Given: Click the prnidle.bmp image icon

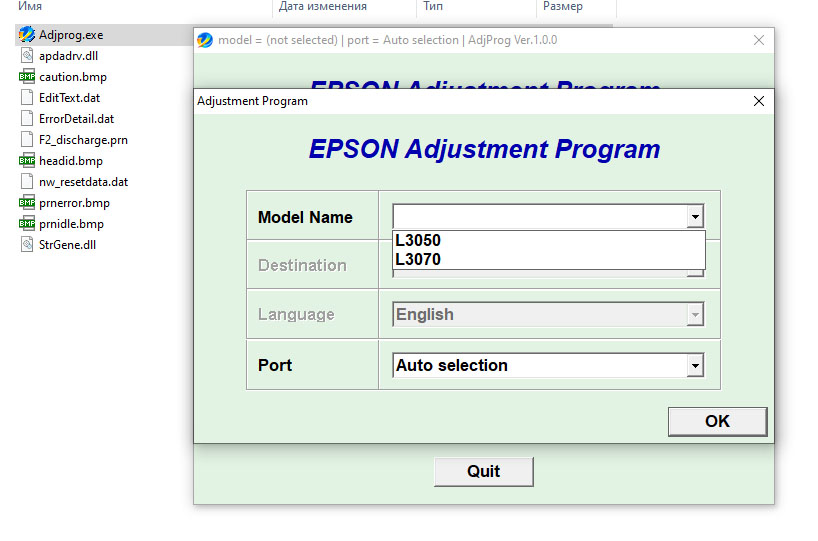Looking at the screenshot, I should click(27, 224).
